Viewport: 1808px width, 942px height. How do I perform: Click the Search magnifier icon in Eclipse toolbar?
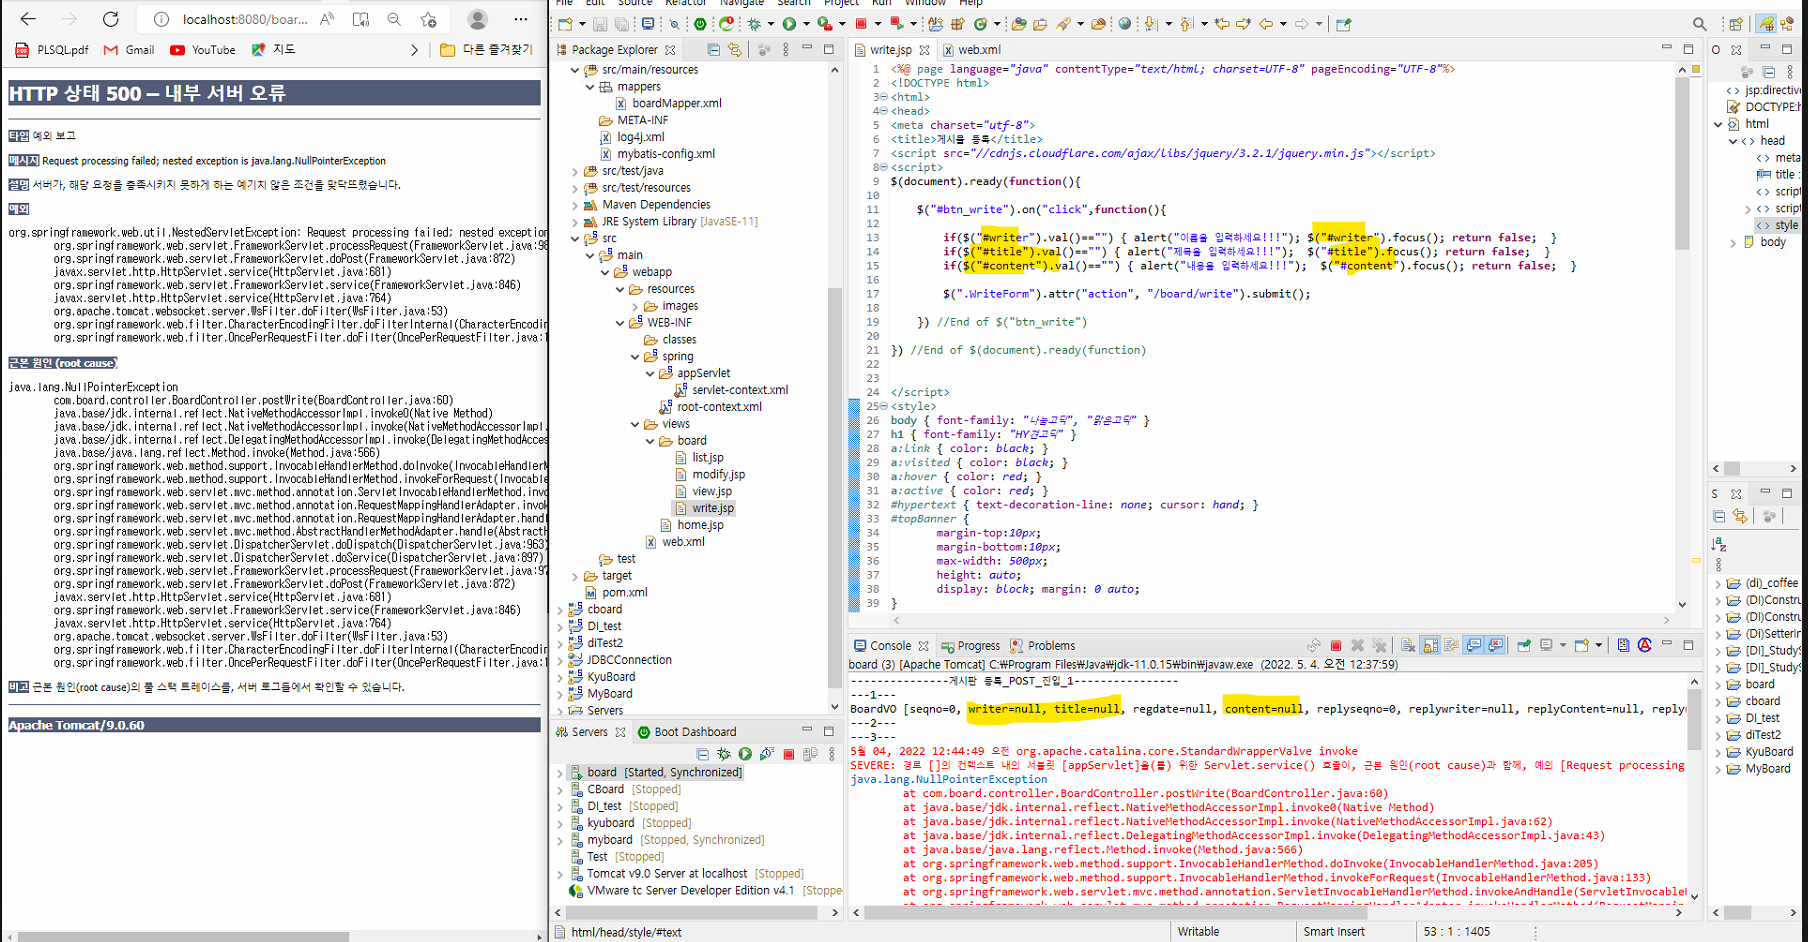pyautogui.click(x=1700, y=24)
